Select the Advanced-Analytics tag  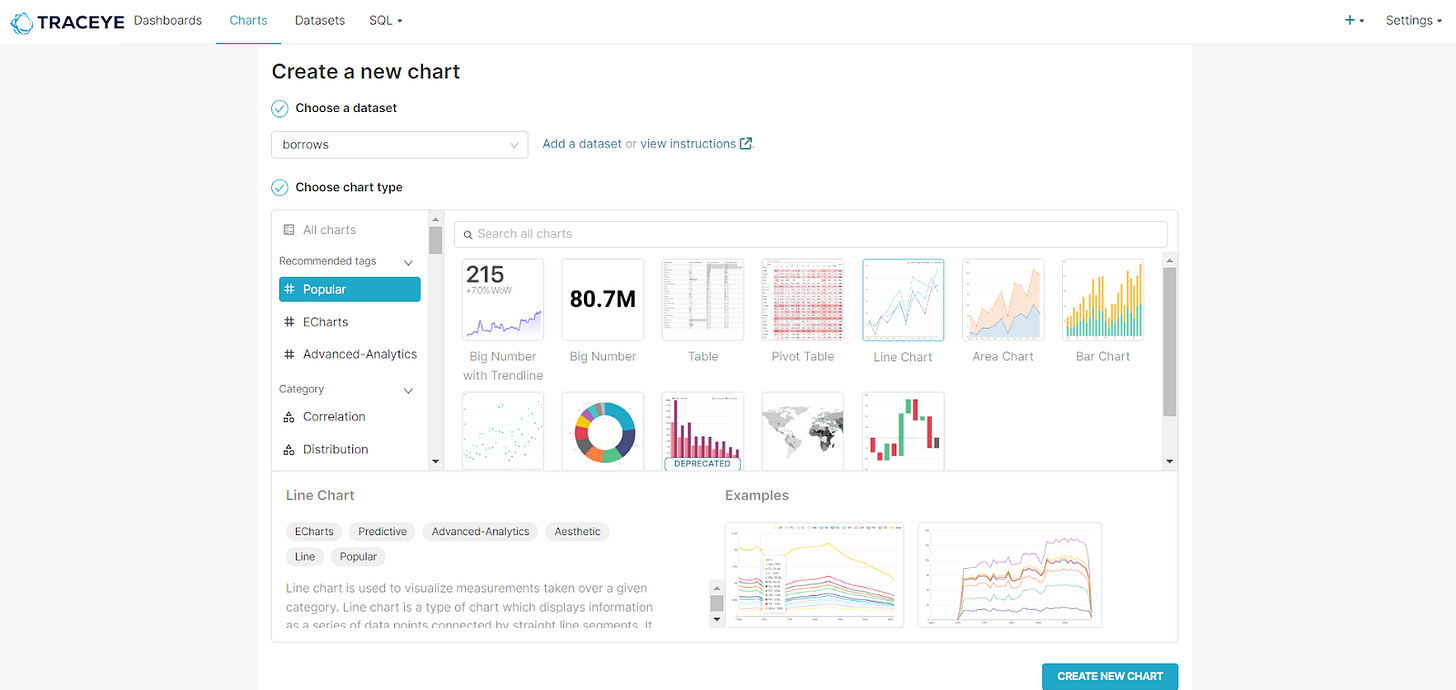click(x=350, y=354)
